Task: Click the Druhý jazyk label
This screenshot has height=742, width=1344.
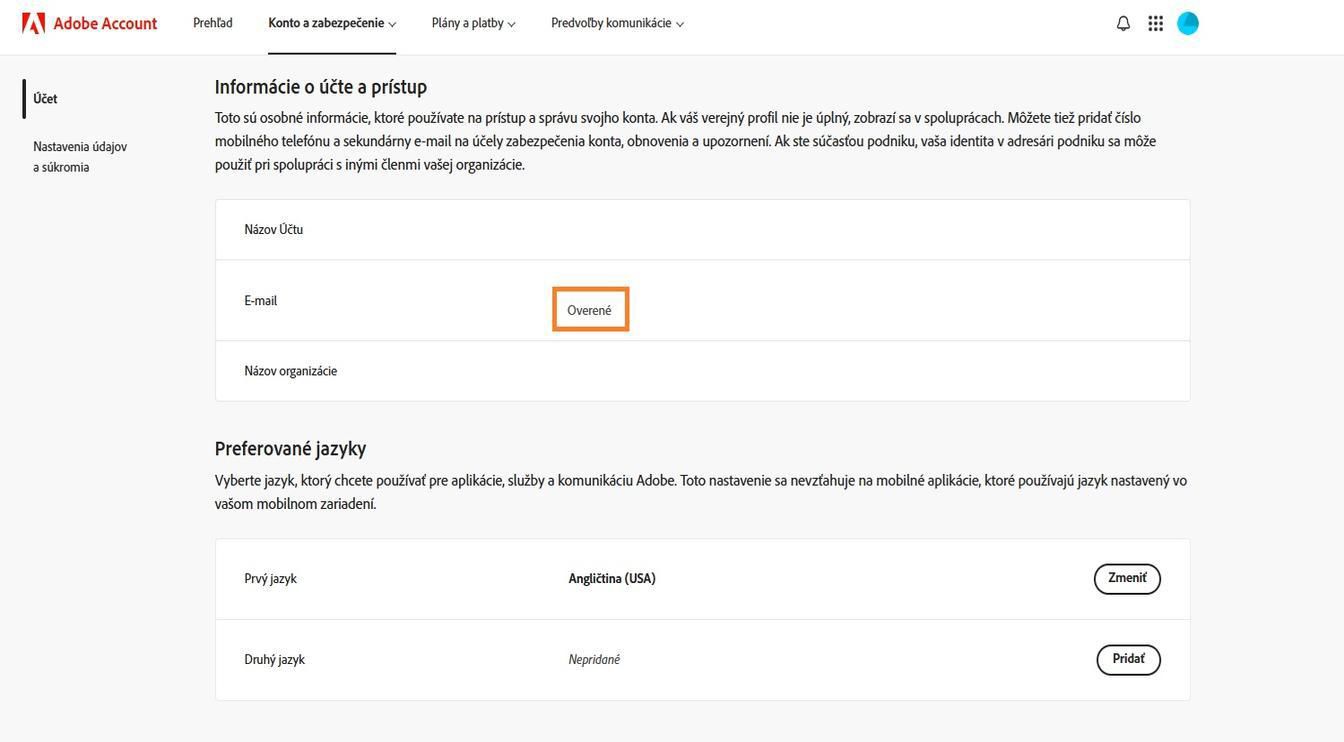Action: coord(274,660)
